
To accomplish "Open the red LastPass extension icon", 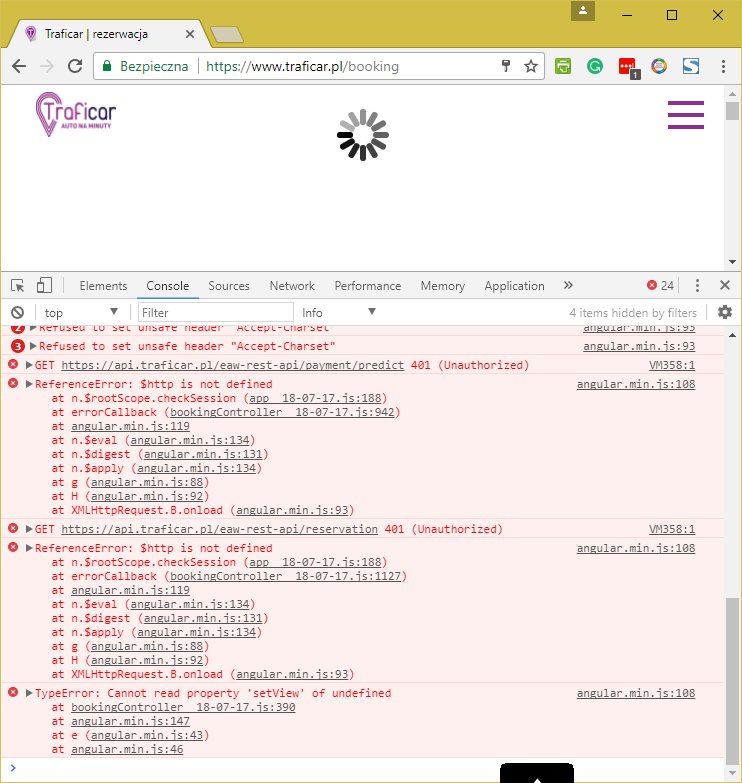I will (x=628, y=67).
